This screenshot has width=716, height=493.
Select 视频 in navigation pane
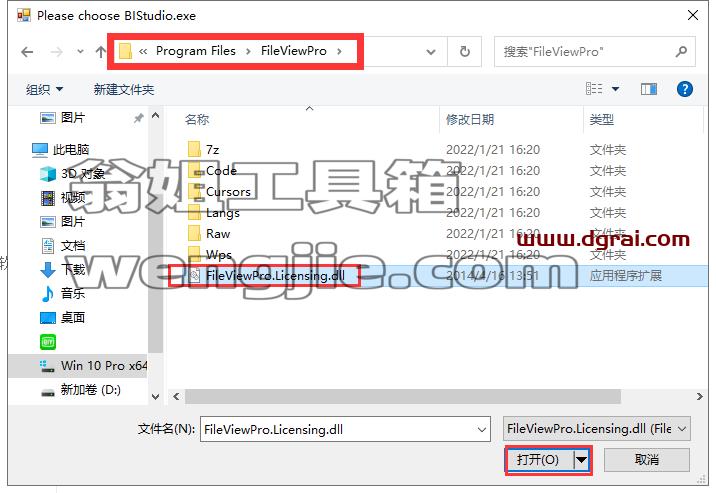click(x=63, y=197)
